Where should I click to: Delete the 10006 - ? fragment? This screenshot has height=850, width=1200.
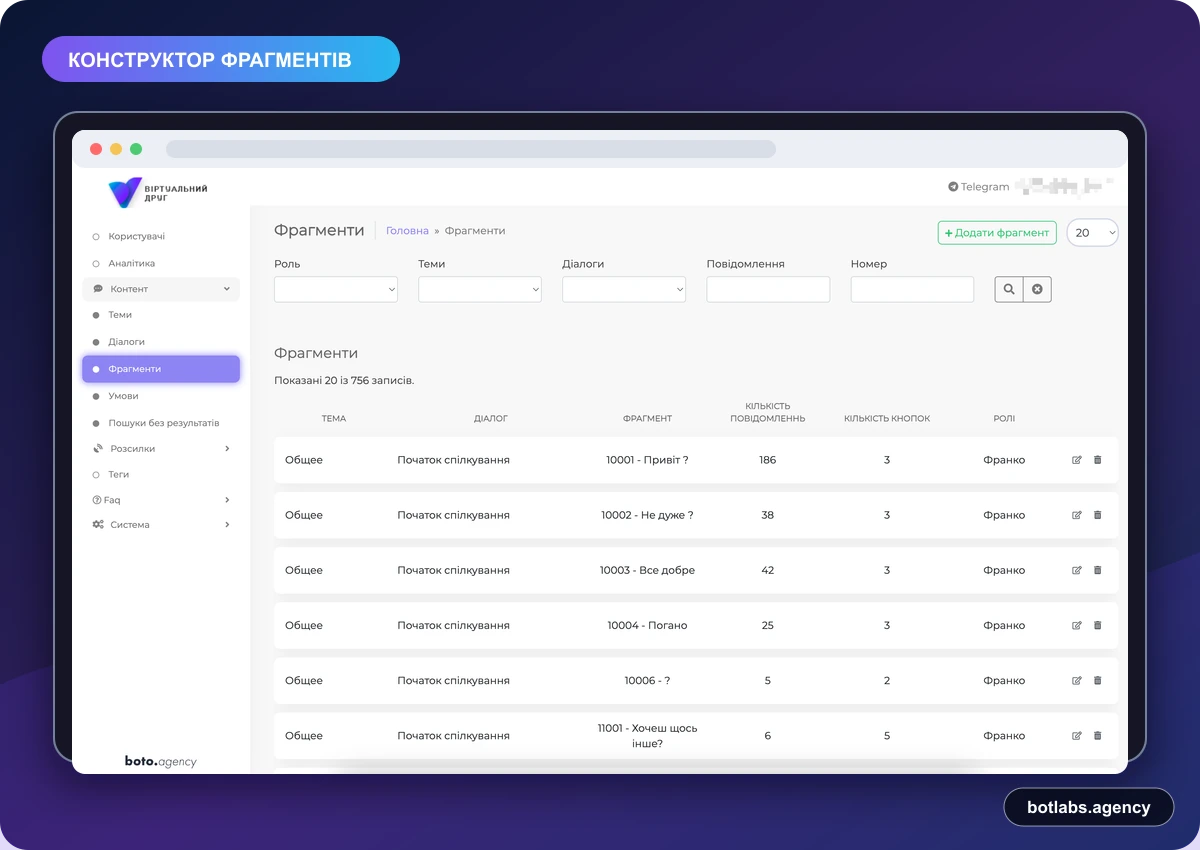1098,680
